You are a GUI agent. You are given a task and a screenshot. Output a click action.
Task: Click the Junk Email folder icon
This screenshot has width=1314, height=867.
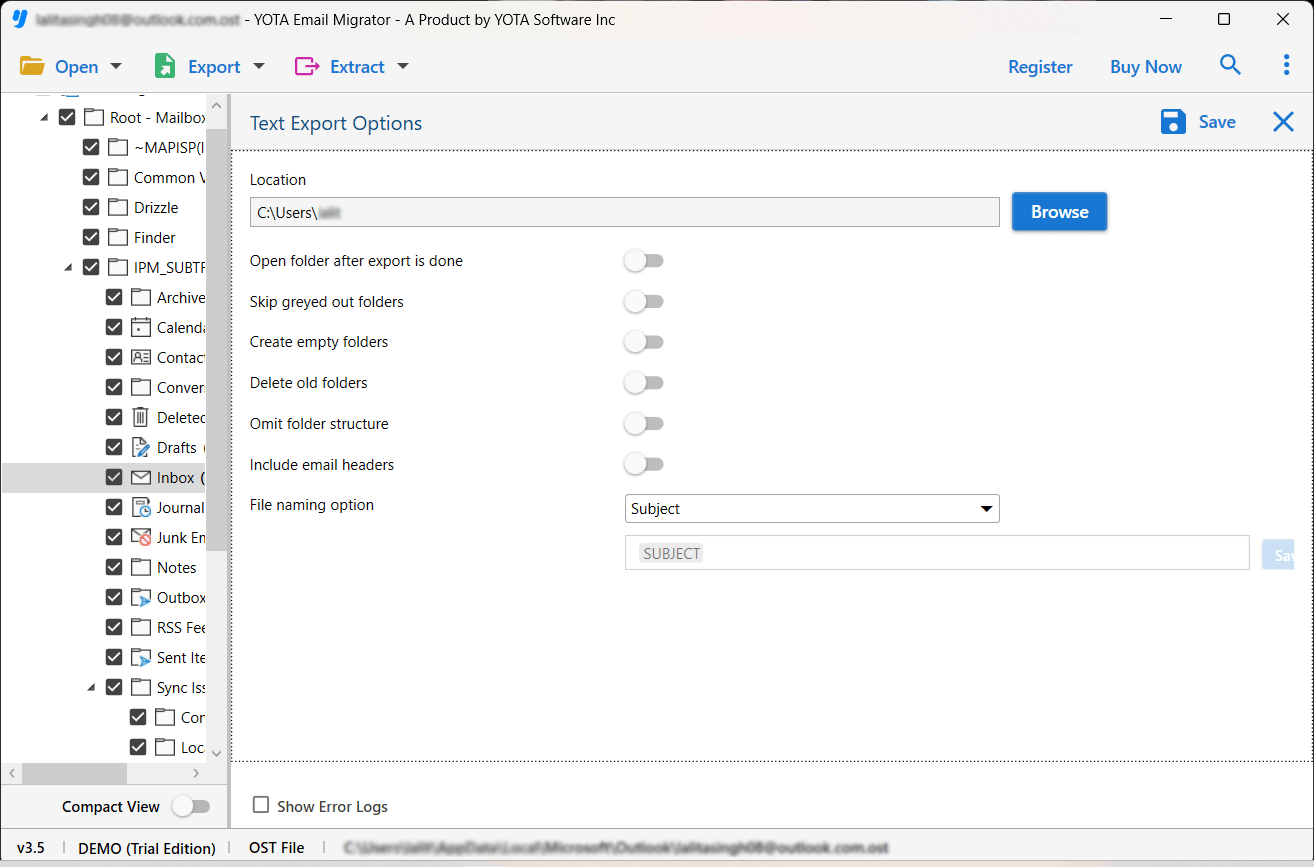(140, 537)
